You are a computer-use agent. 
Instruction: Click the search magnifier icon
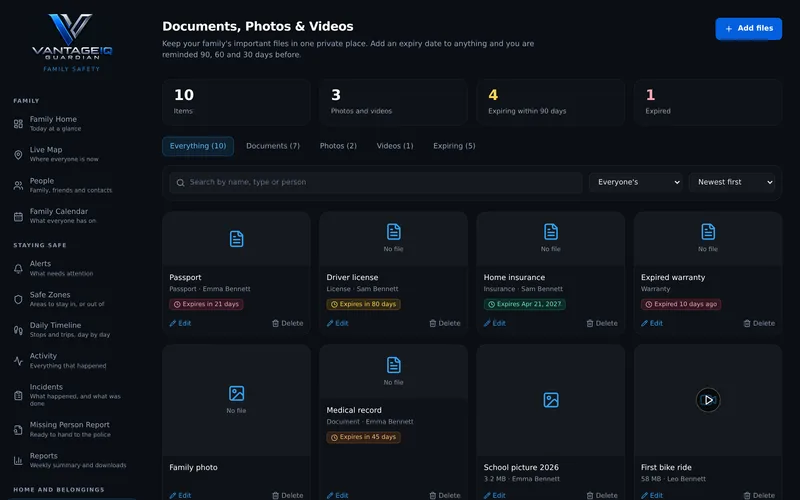181,183
